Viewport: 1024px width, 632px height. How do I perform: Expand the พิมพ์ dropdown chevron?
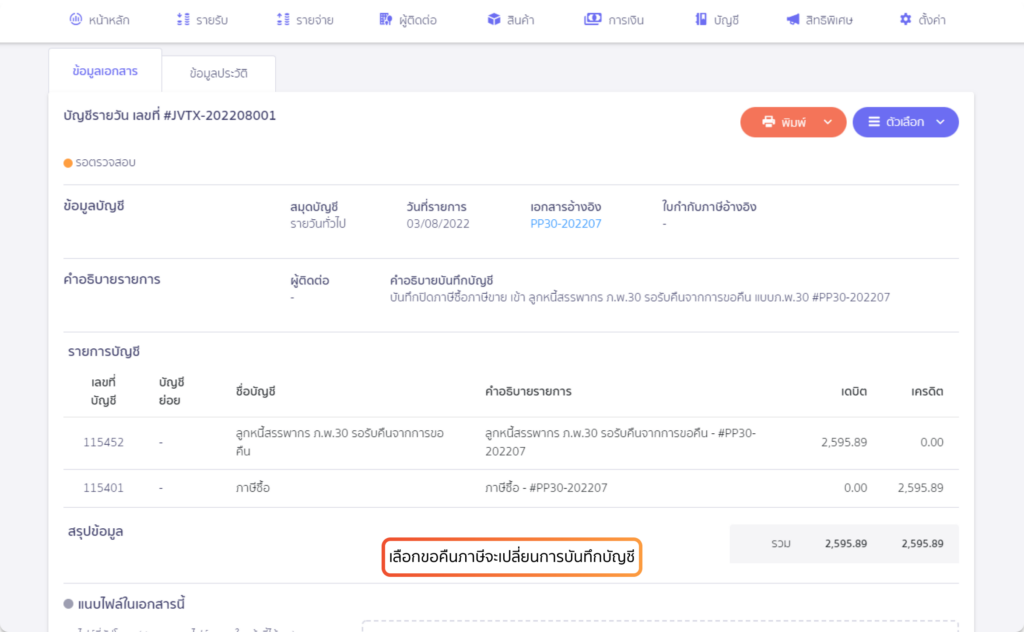point(828,122)
